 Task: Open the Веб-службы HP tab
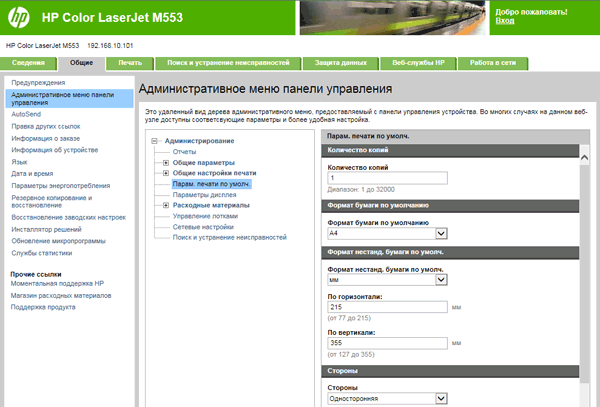(418, 63)
